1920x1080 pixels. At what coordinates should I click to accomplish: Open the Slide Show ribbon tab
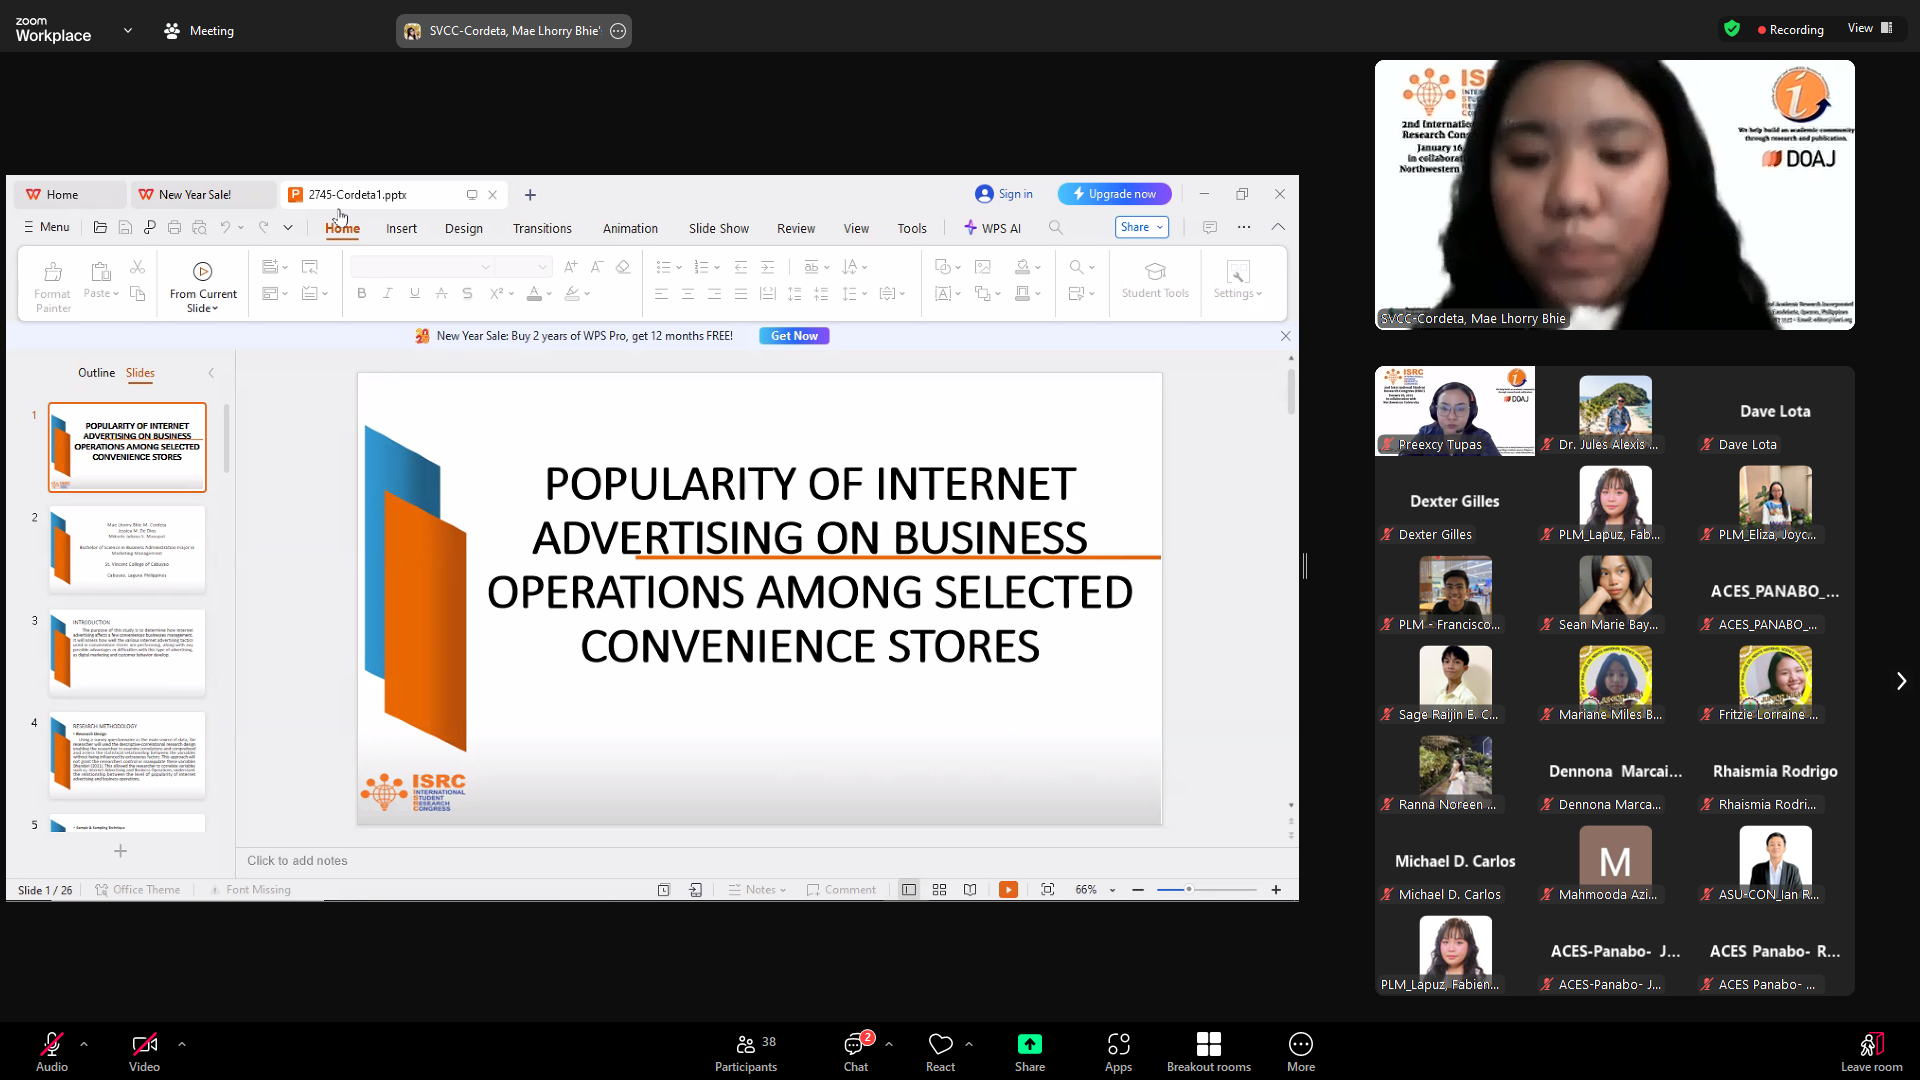(x=718, y=228)
